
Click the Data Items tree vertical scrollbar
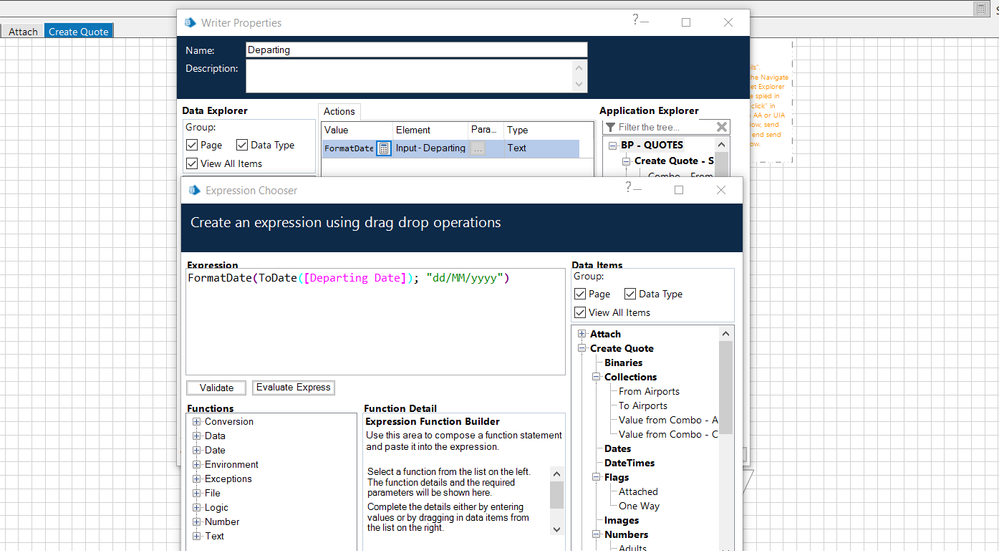726,390
